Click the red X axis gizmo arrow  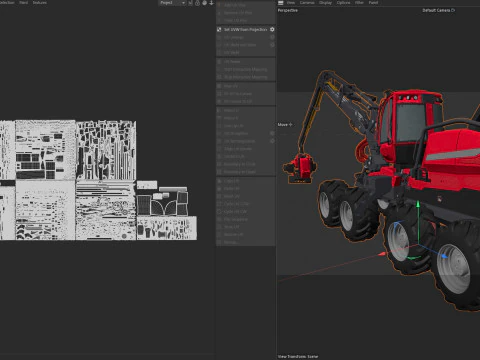click(x=383, y=254)
